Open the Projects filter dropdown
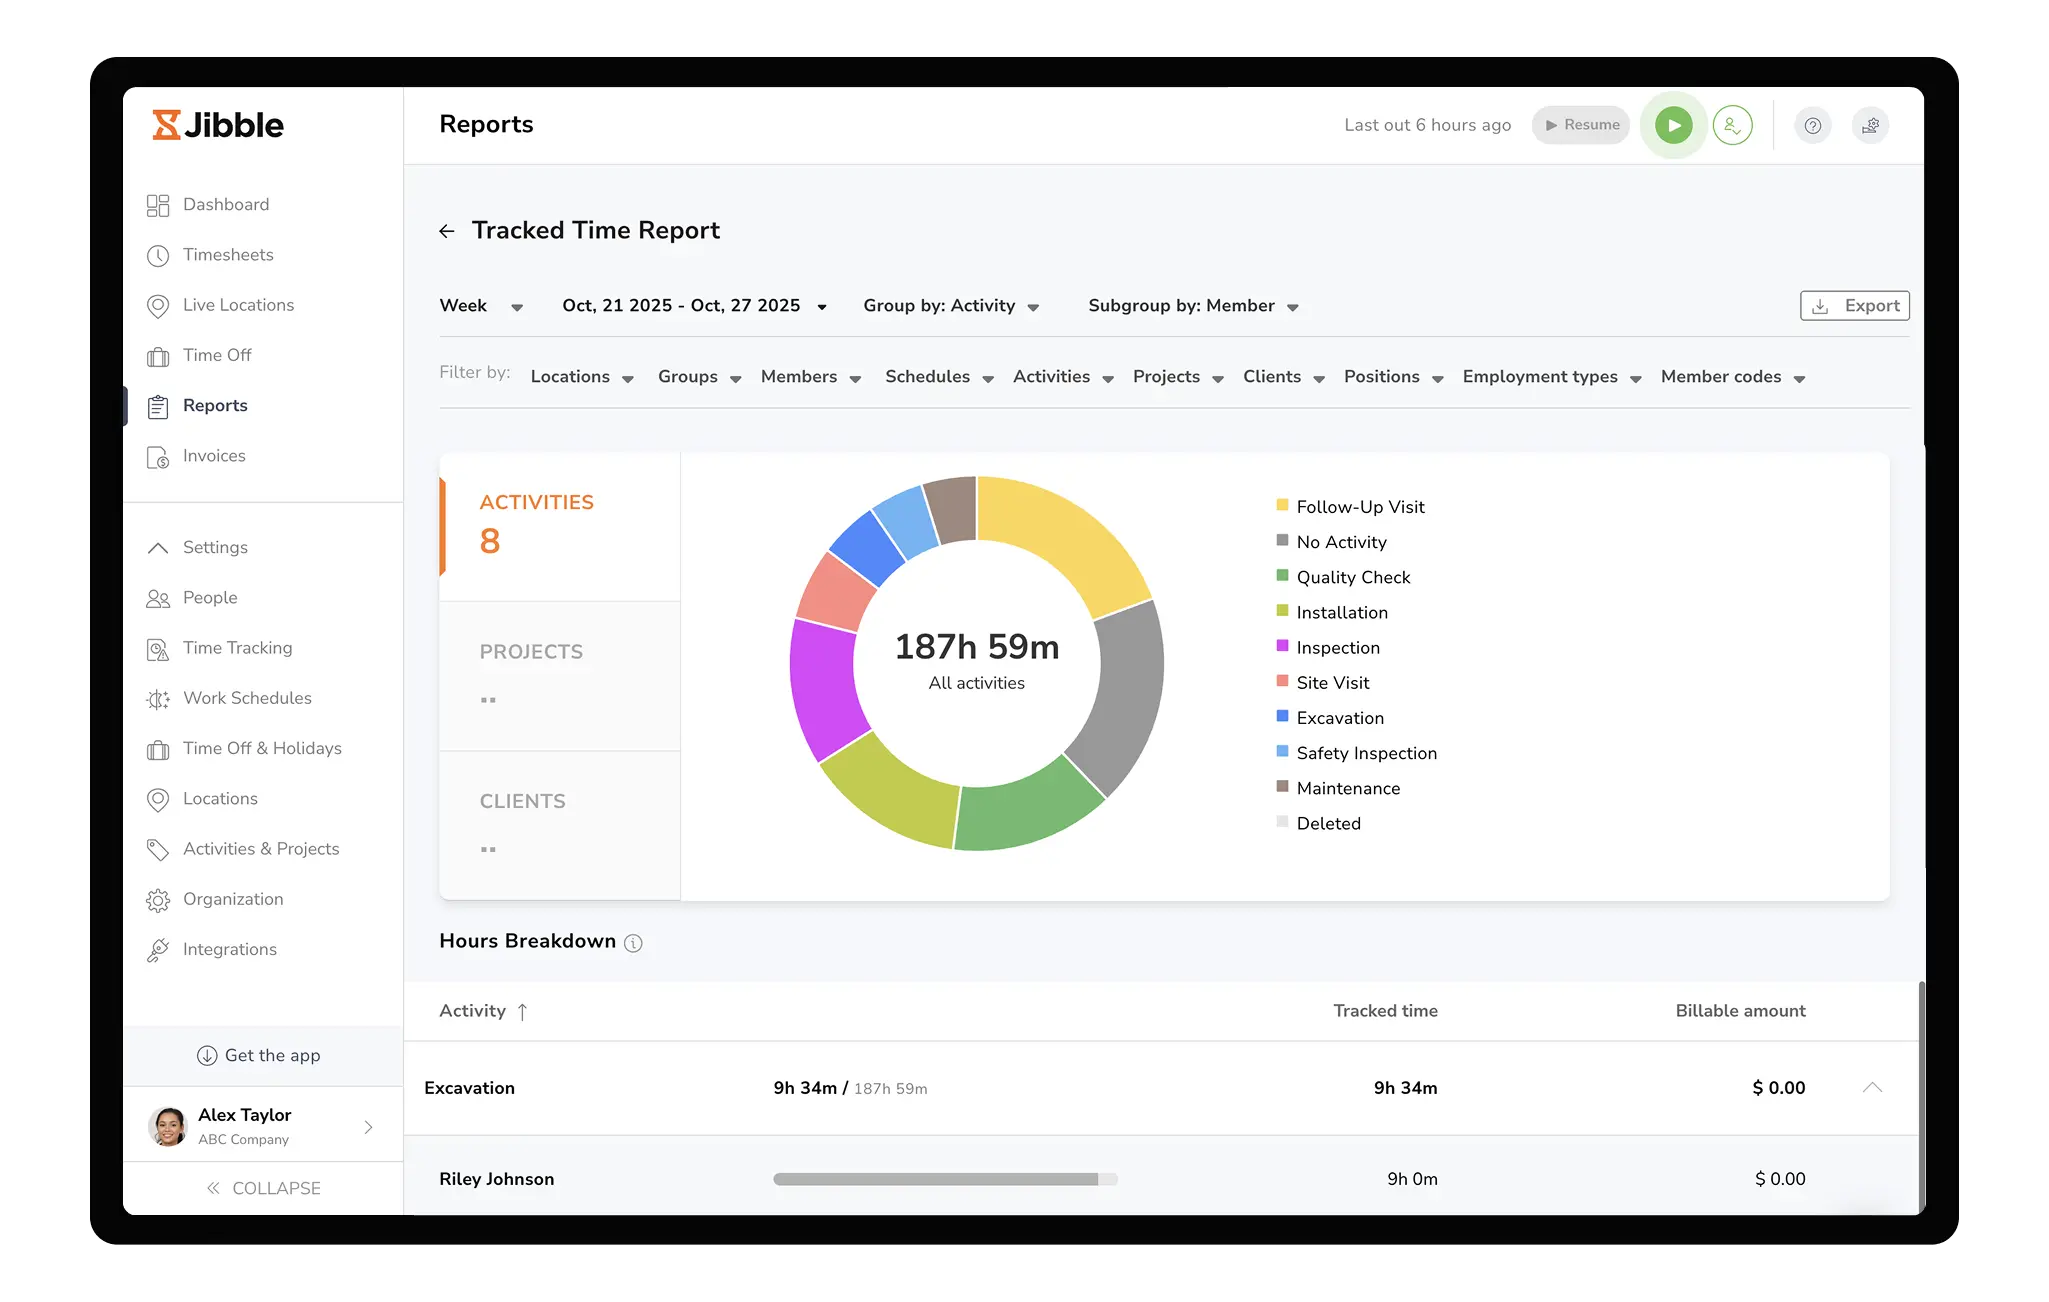Image resolution: width=2049 pixels, height=1302 pixels. point(1178,377)
